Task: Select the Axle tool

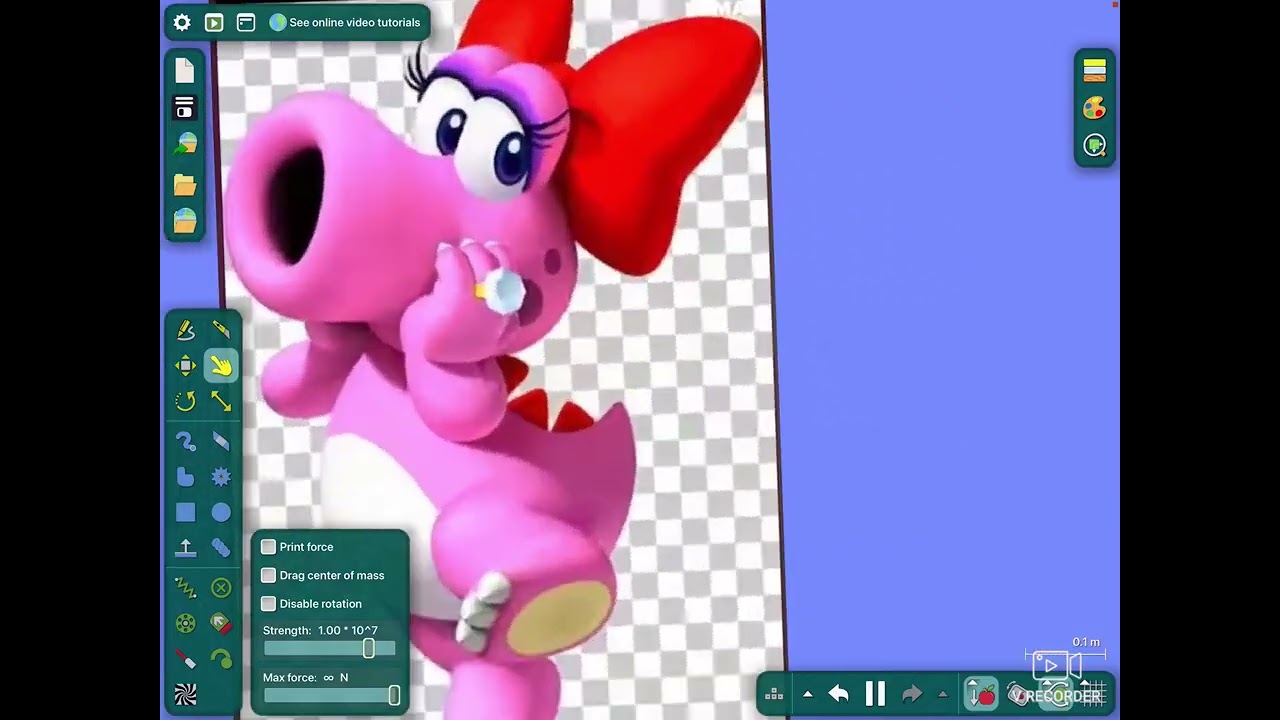Action: coord(185,624)
